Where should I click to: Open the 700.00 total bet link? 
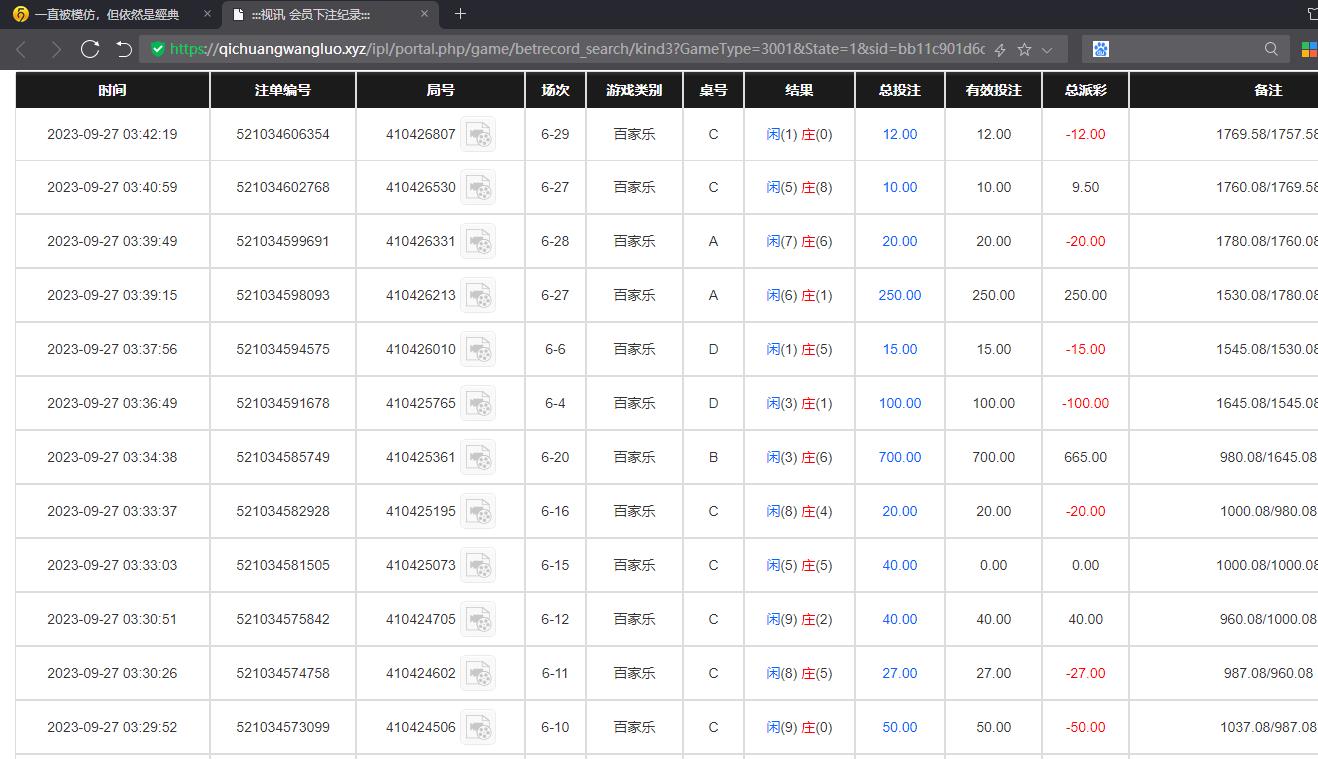900,458
